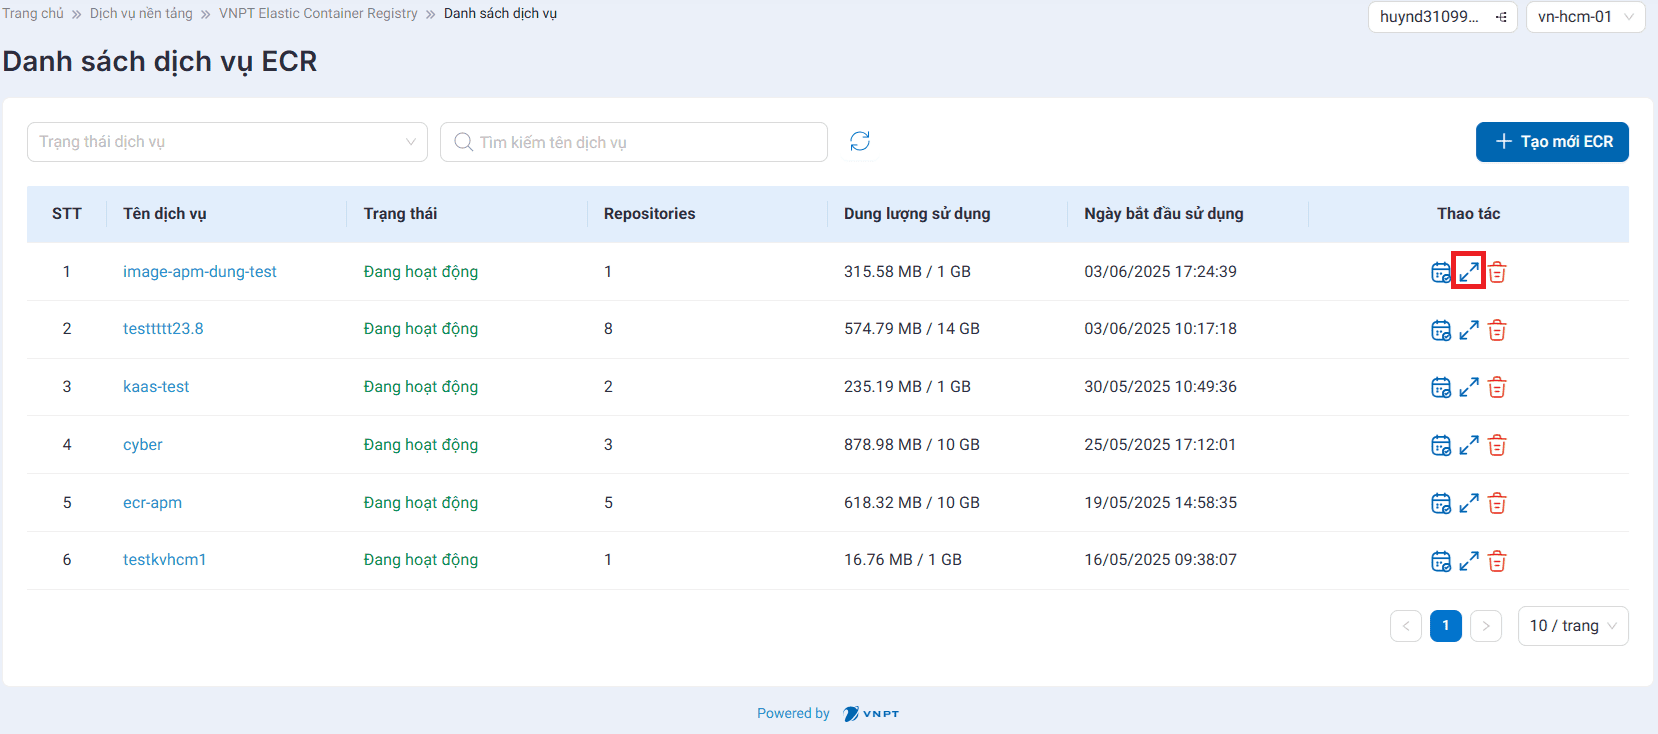Click the Tạo mới ECR button
Image resolution: width=1658 pixels, height=734 pixels.
tap(1552, 142)
